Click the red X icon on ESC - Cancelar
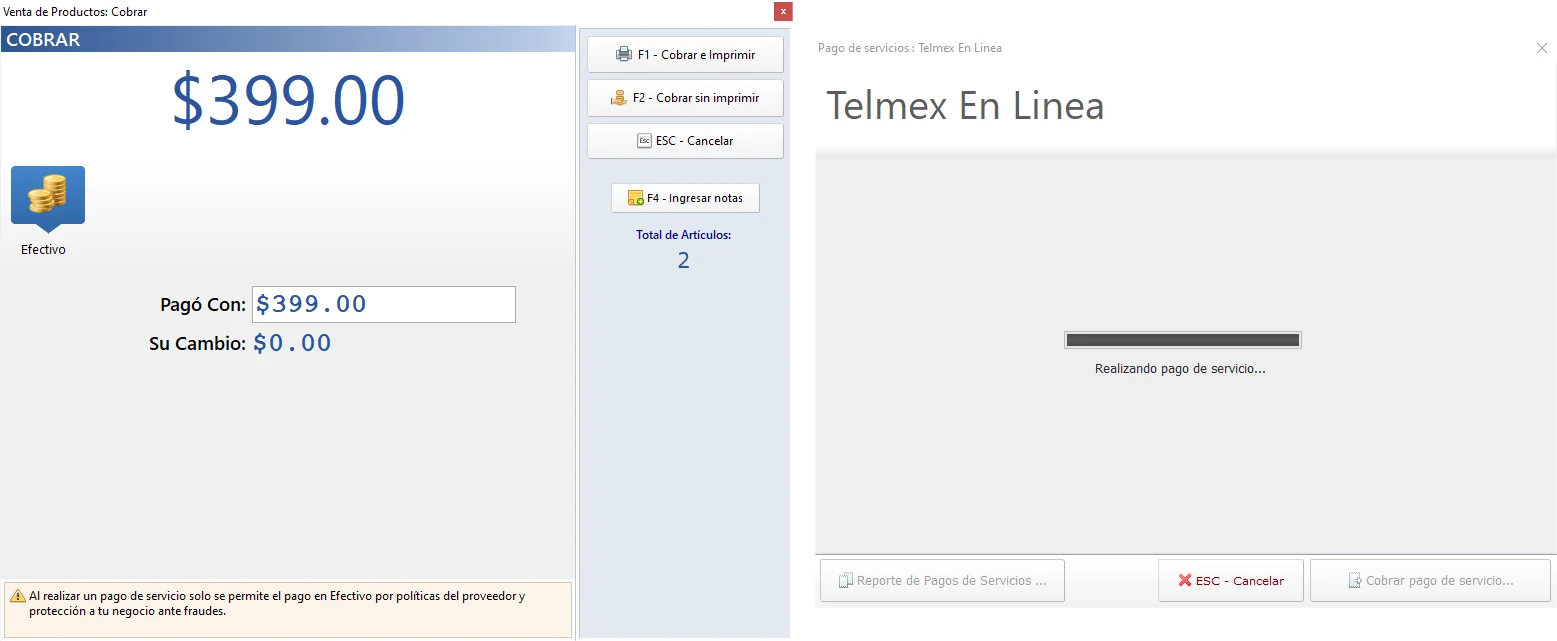1557x641 pixels. 1184,579
